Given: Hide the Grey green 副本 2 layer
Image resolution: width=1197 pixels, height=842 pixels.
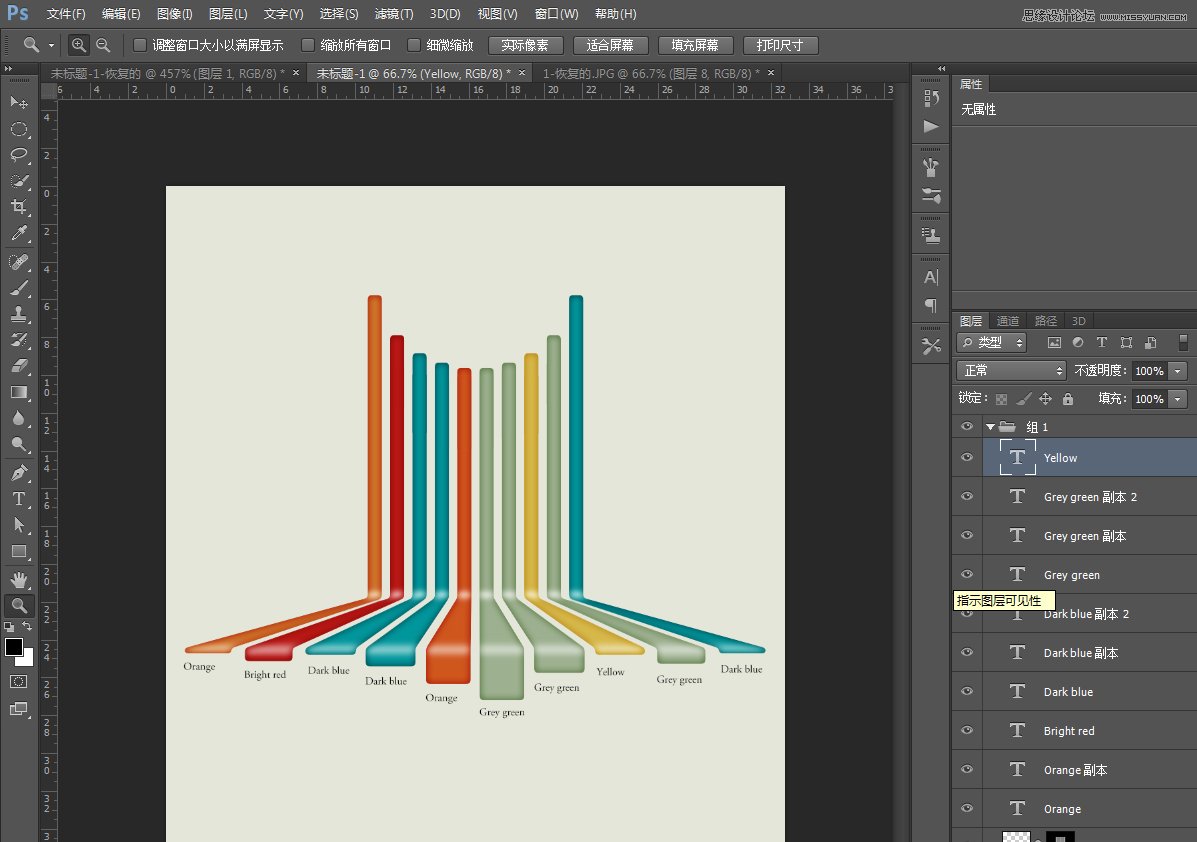Looking at the screenshot, I should 967,496.
